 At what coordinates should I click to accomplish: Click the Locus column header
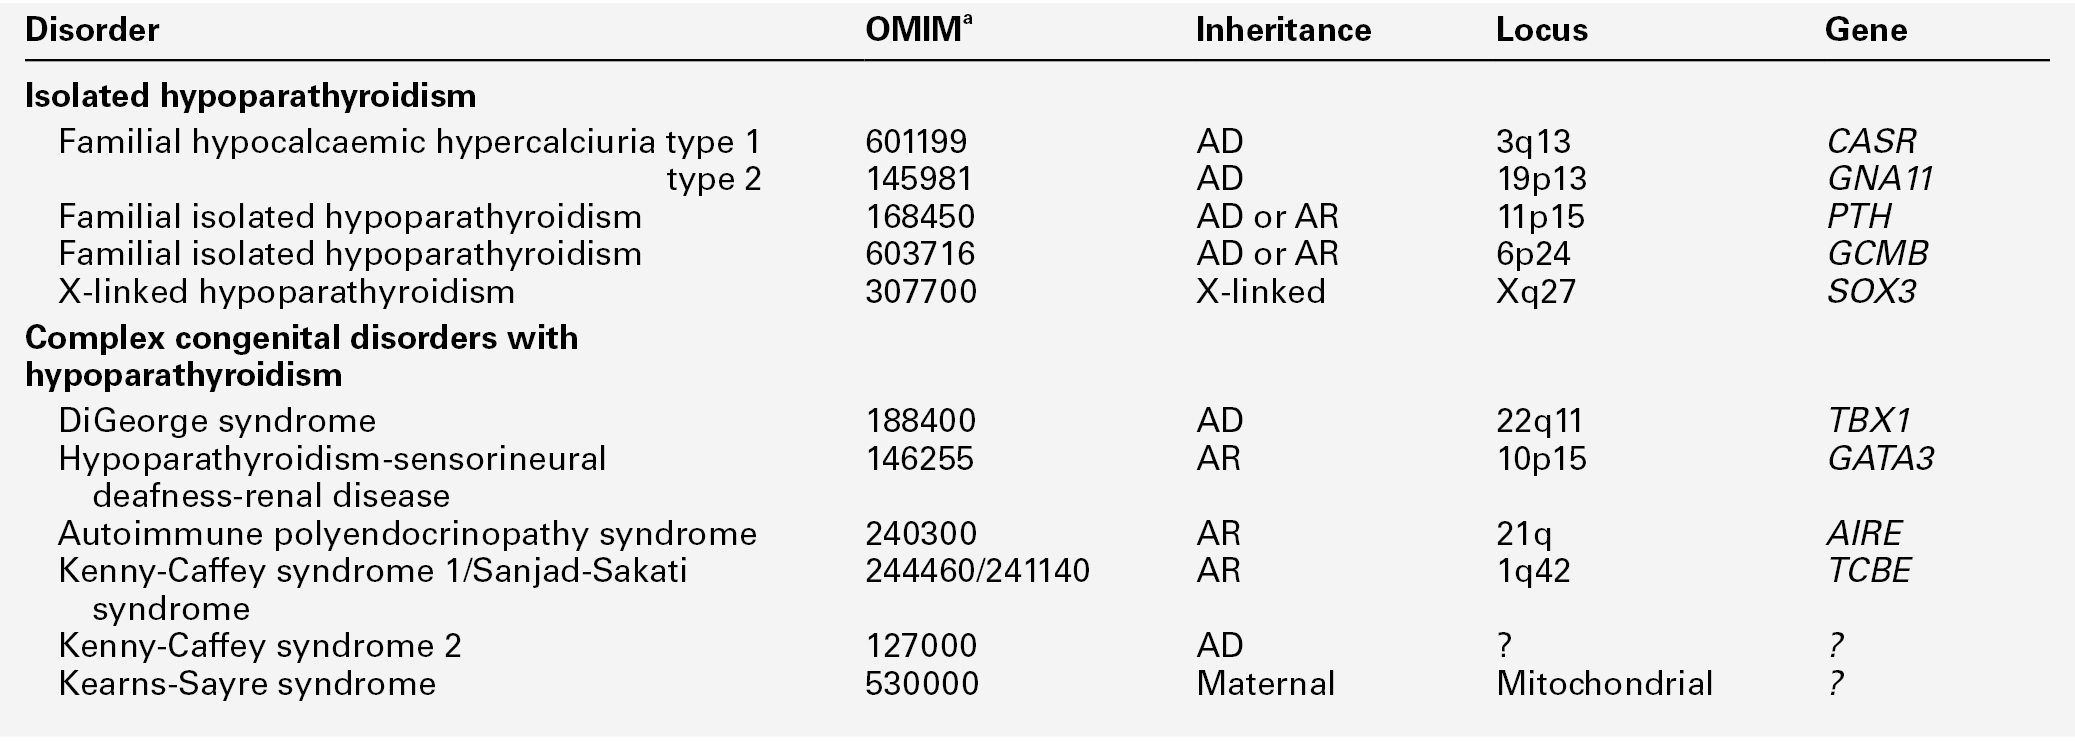tap(1541, 30)
